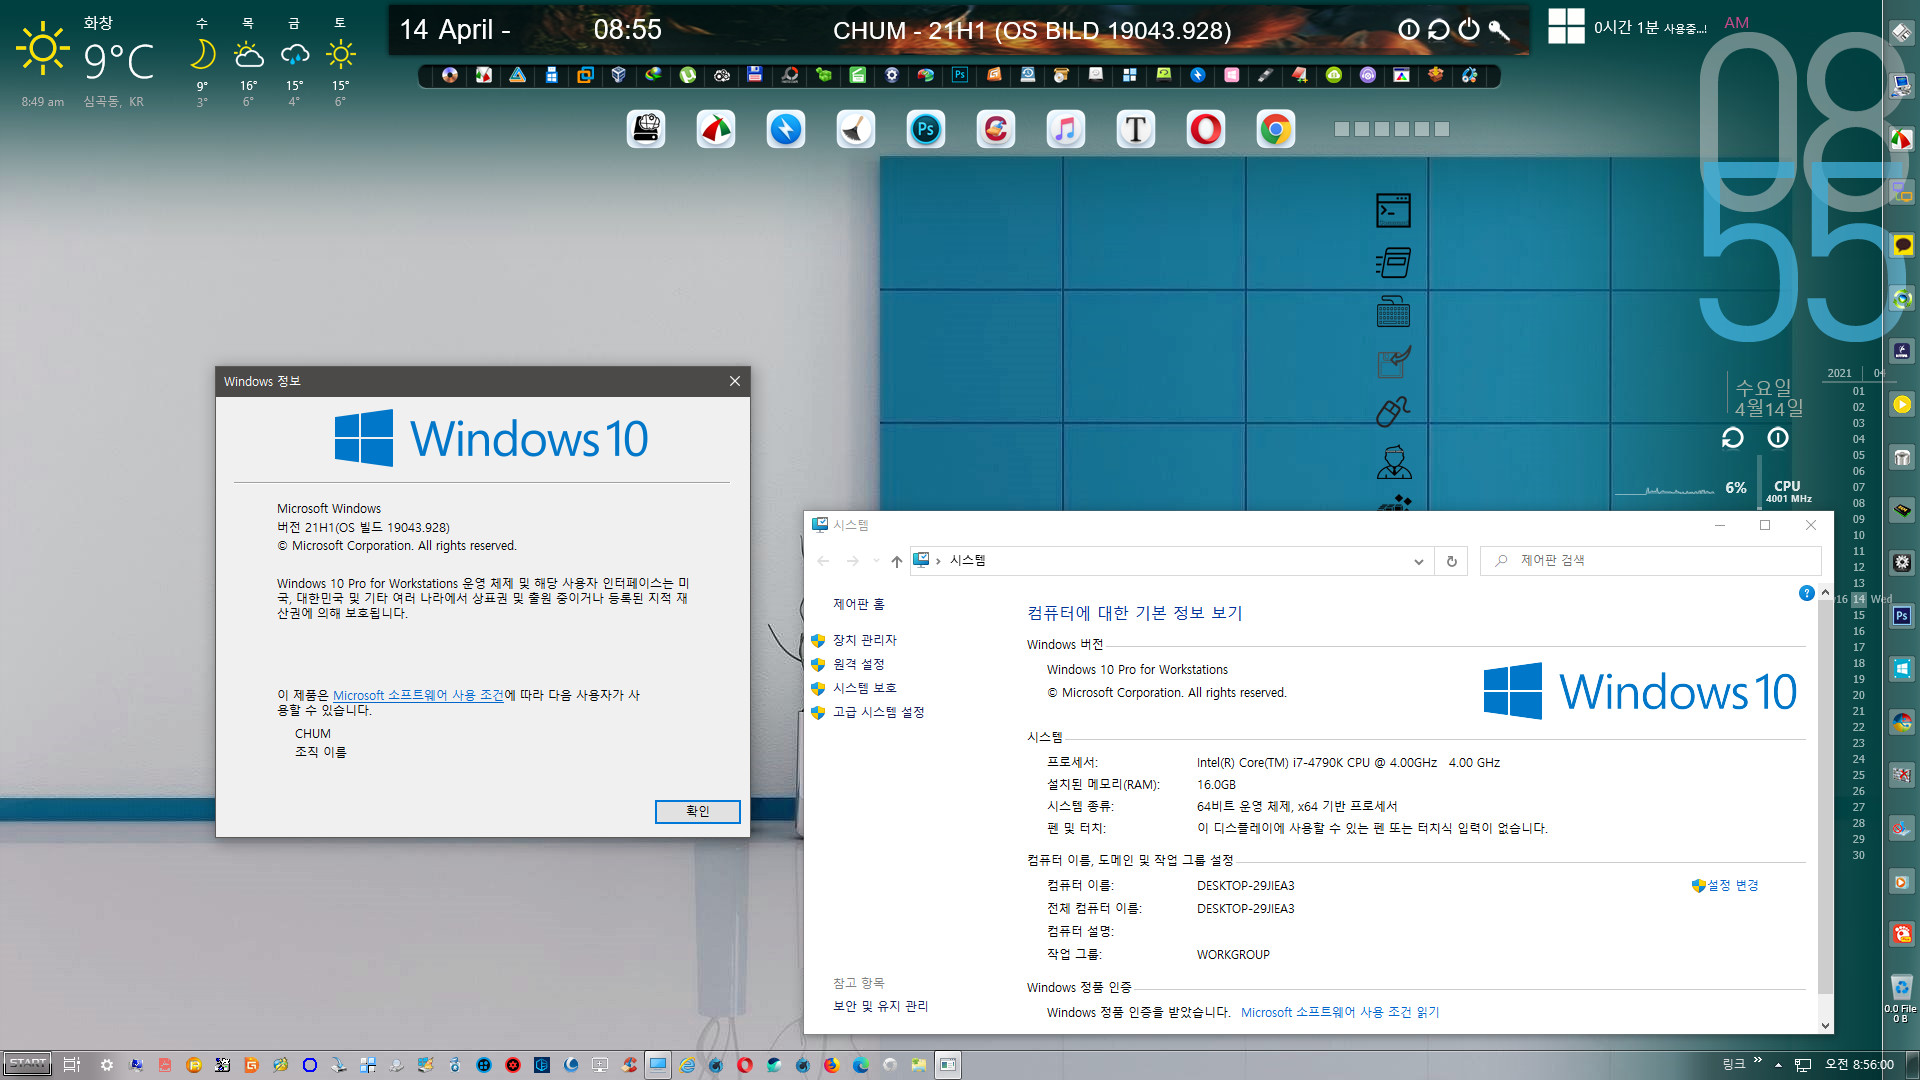Open the disk drive dock app
Image resolution: width=1920 pixels, height=1080 pixels.
pyautogui.click(x=646, y=130)
